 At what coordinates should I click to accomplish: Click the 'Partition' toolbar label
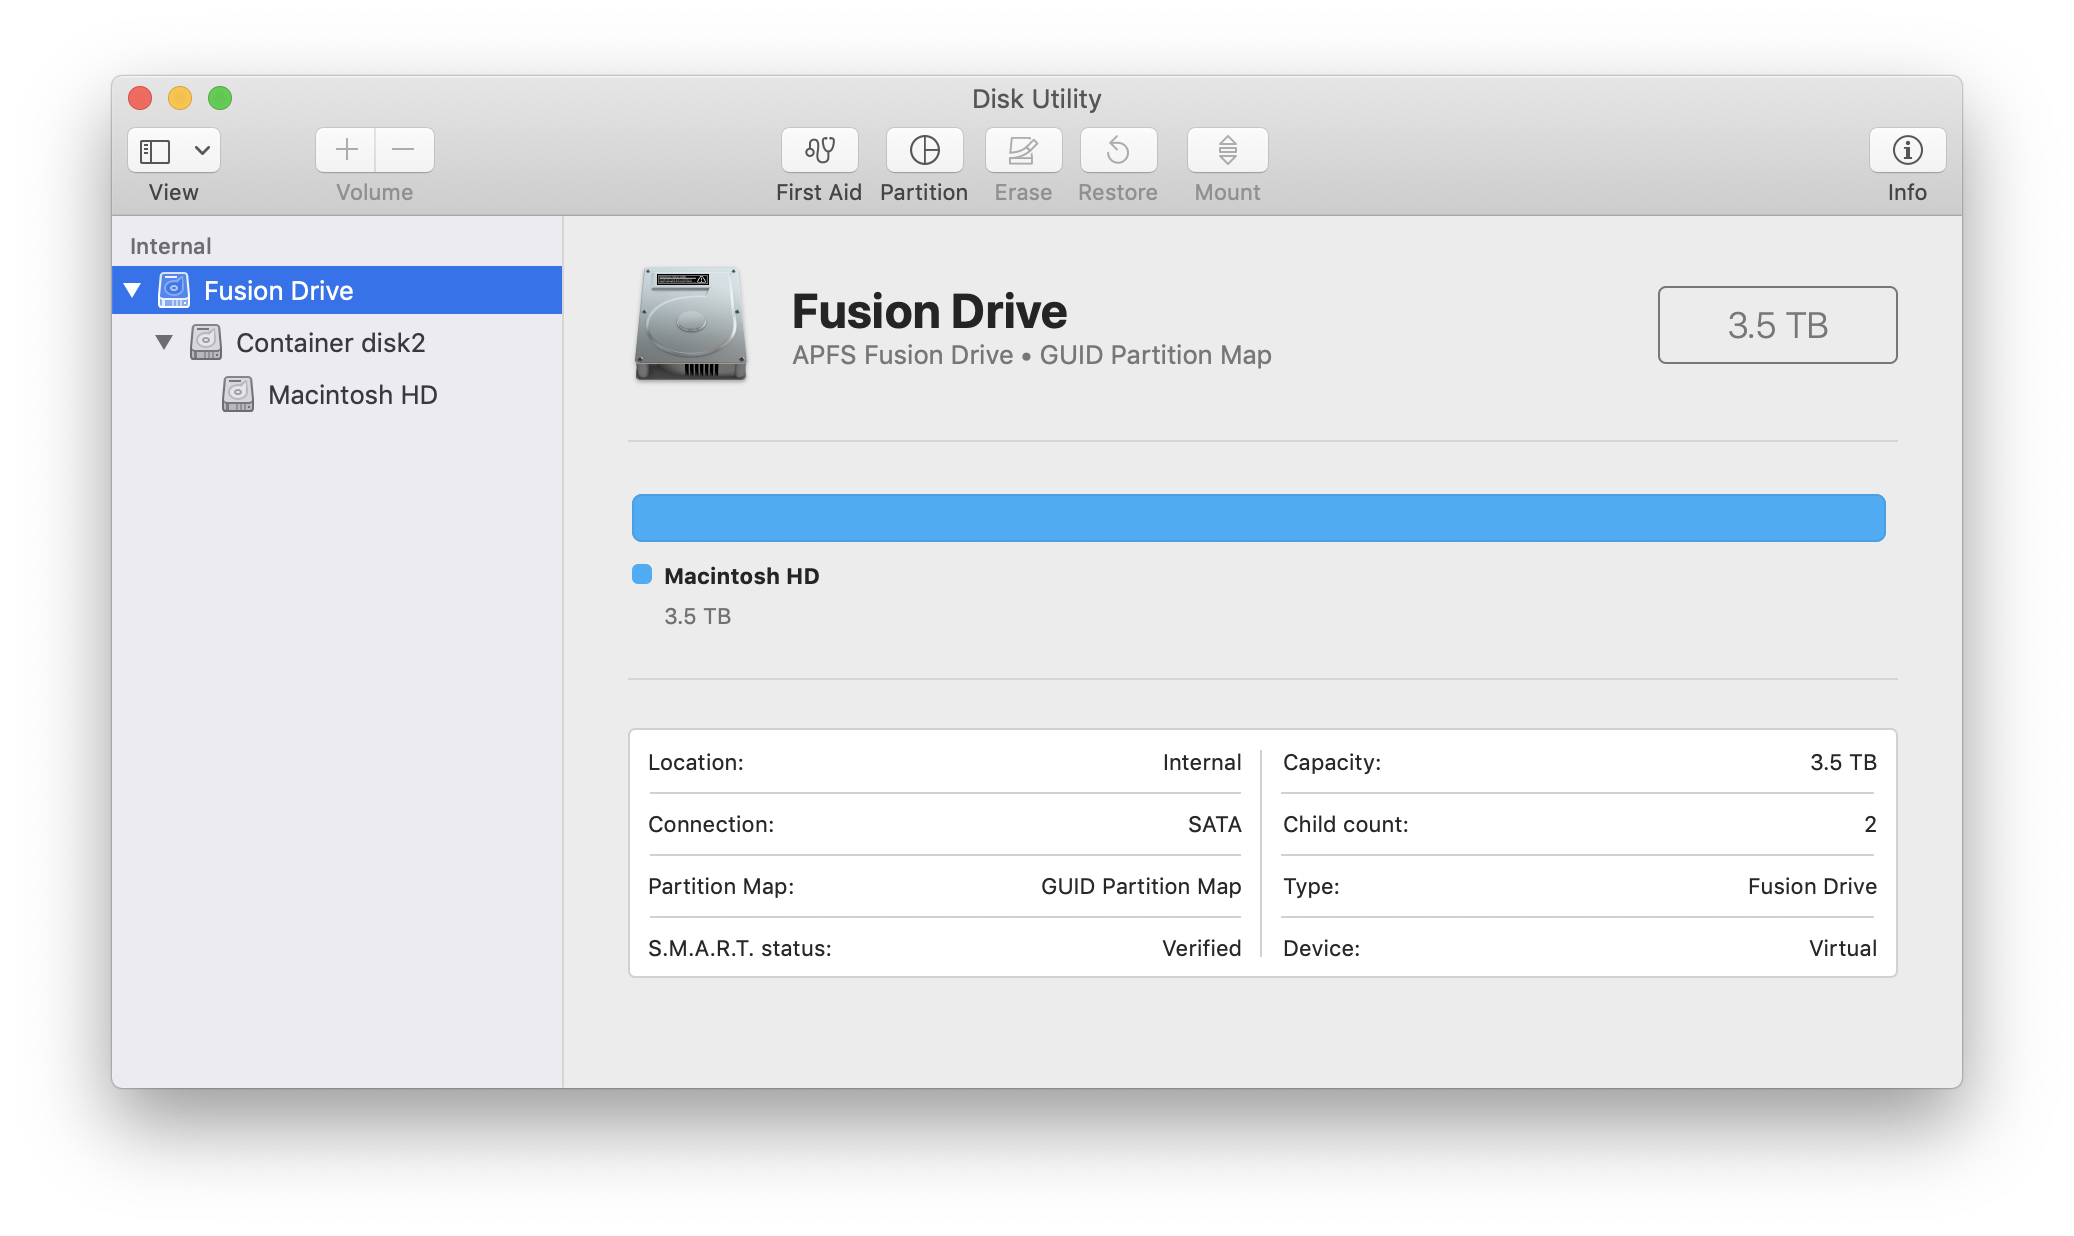(x=924, y=192)
